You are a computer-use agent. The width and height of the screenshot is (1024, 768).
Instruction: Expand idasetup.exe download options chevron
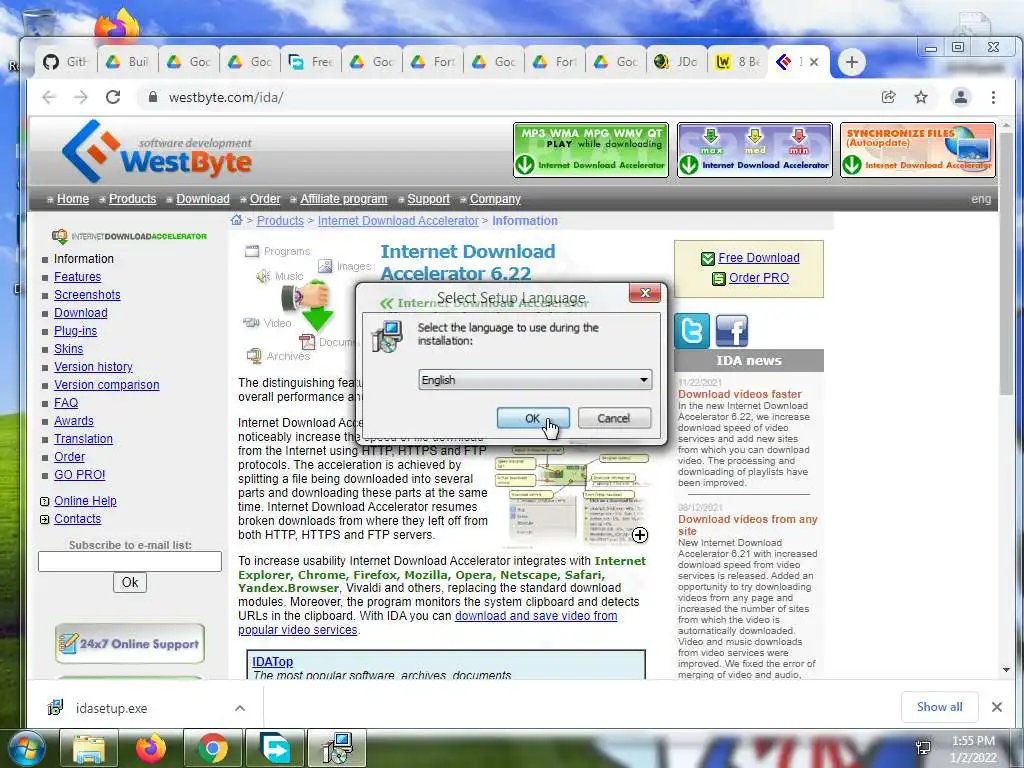[x=240, y=708]
